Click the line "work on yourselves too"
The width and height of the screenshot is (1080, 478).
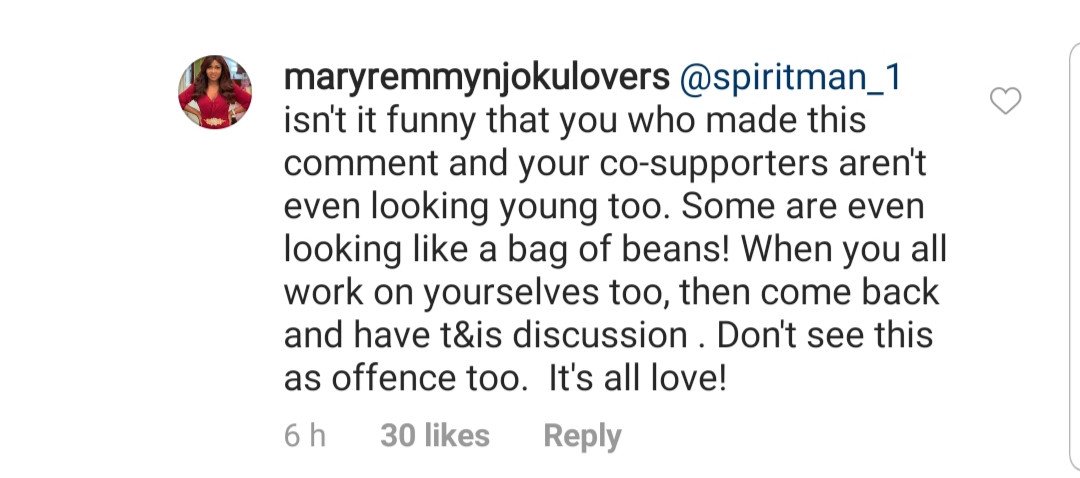(612, 293)
